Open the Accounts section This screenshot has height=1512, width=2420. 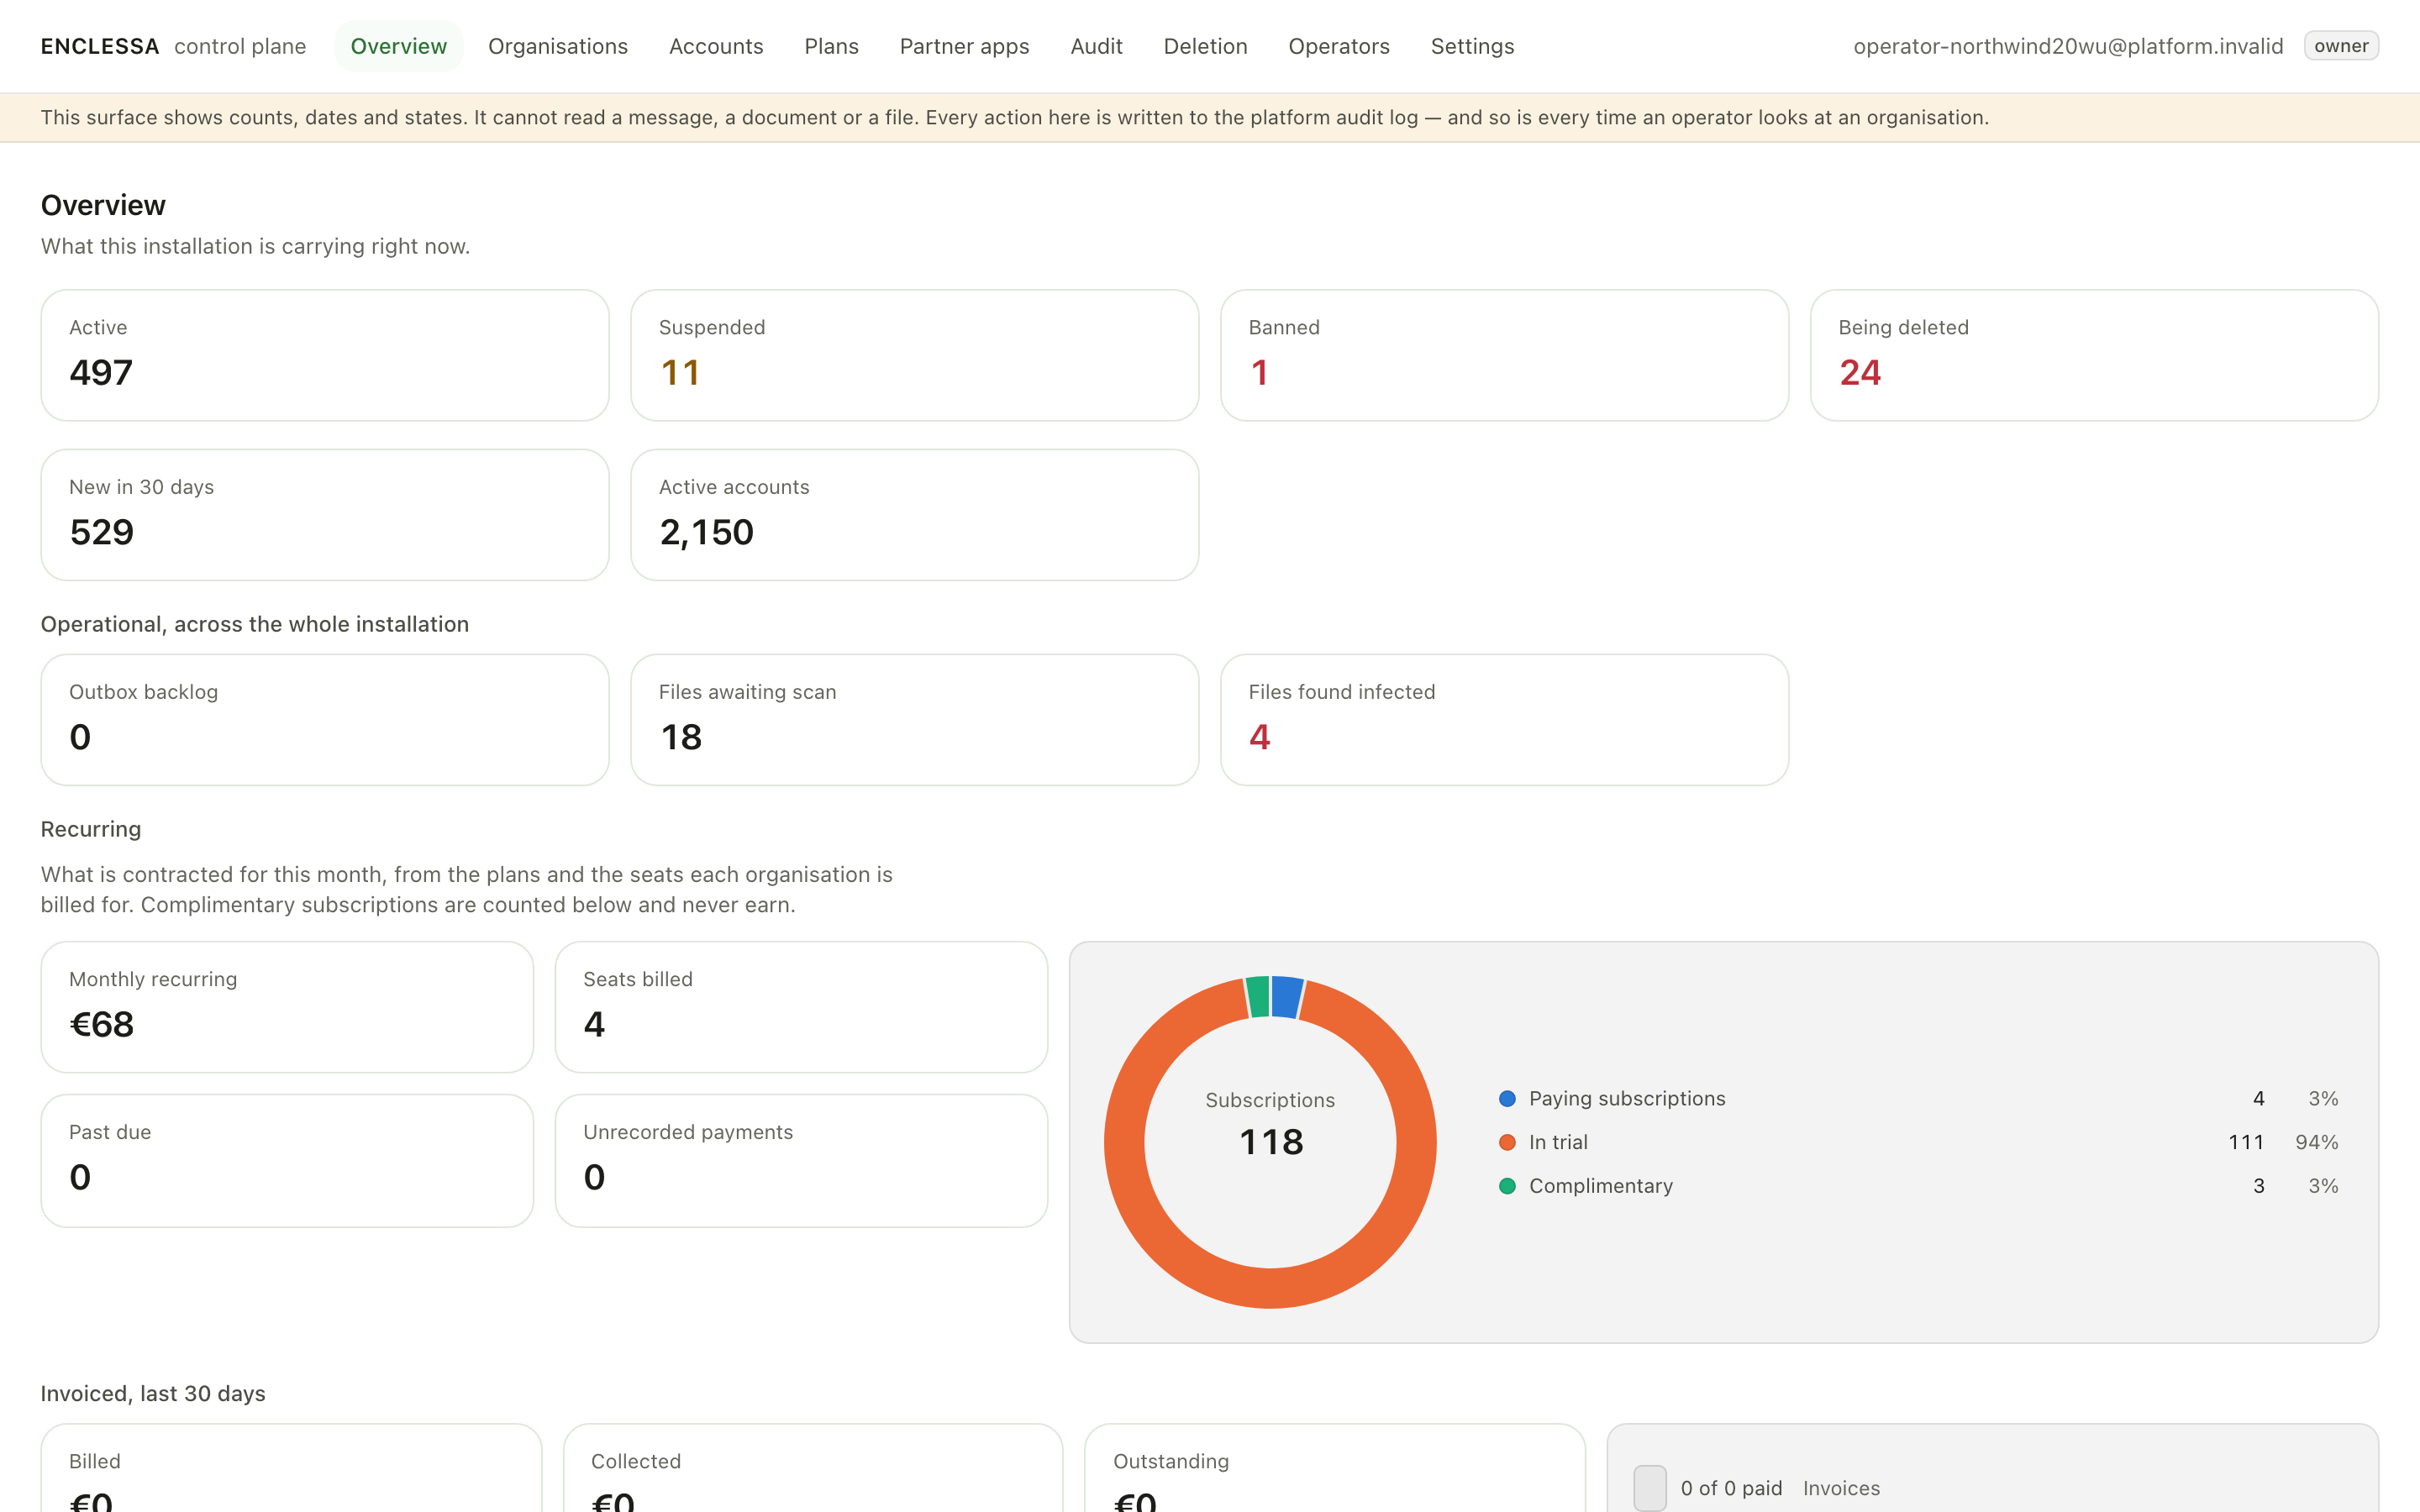coord(716,46)
